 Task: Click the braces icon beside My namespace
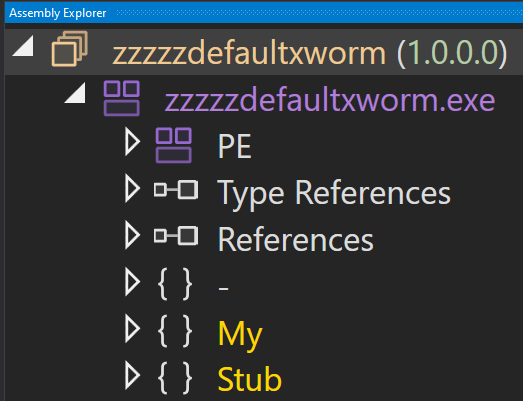[175, 331]
